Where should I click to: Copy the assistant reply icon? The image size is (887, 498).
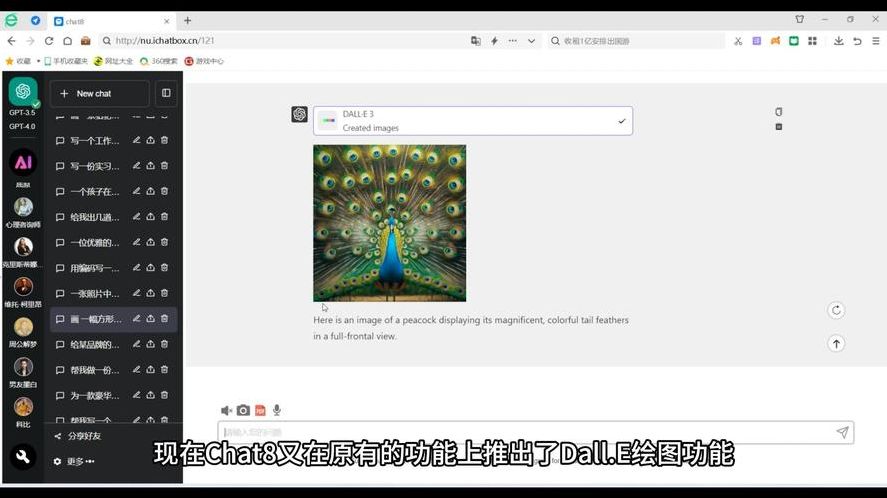click(778, 112)
